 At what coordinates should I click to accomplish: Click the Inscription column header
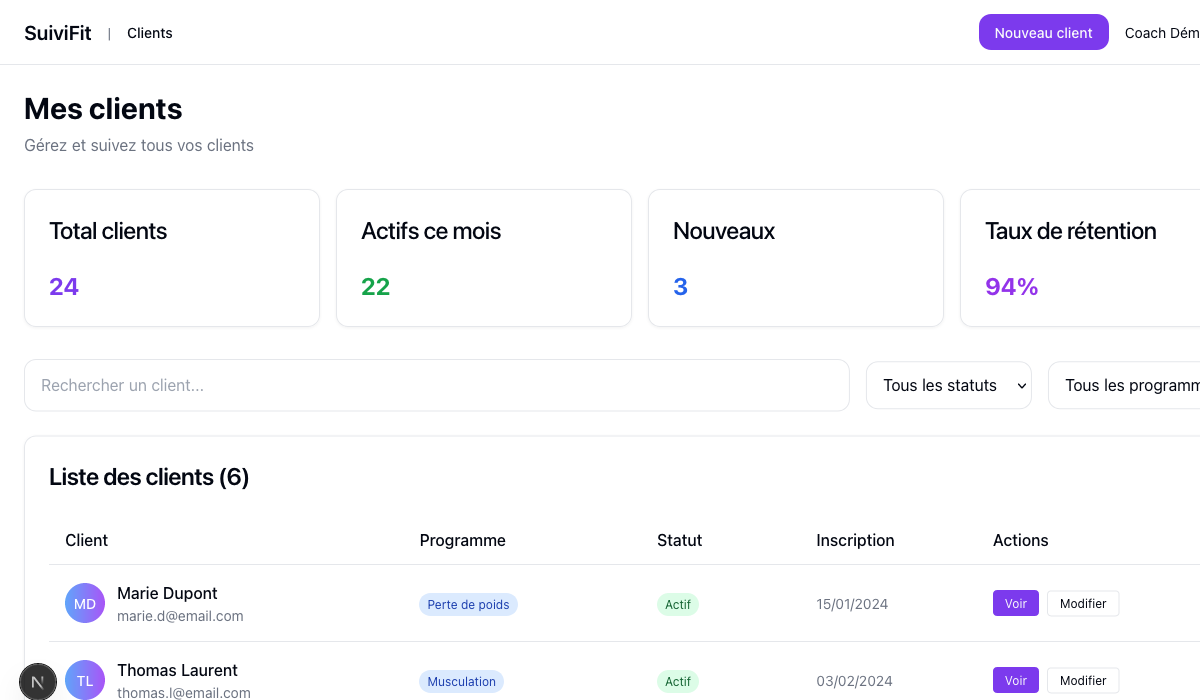[855, 540]
